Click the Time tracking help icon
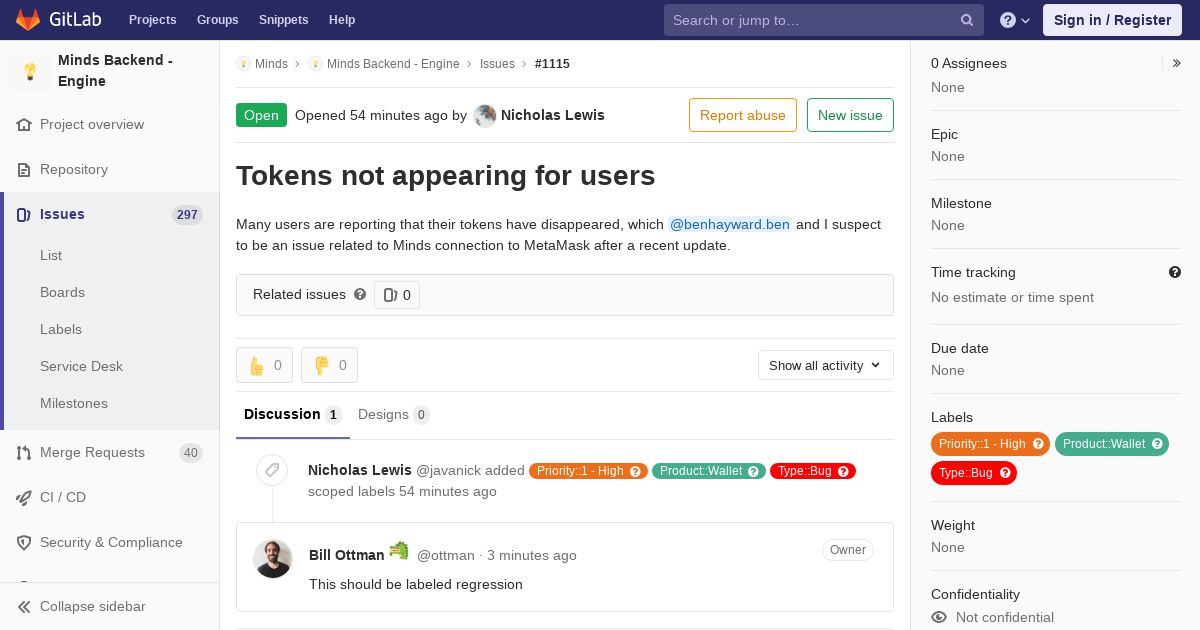The image size is (1200, 630). click(1175, 272)
